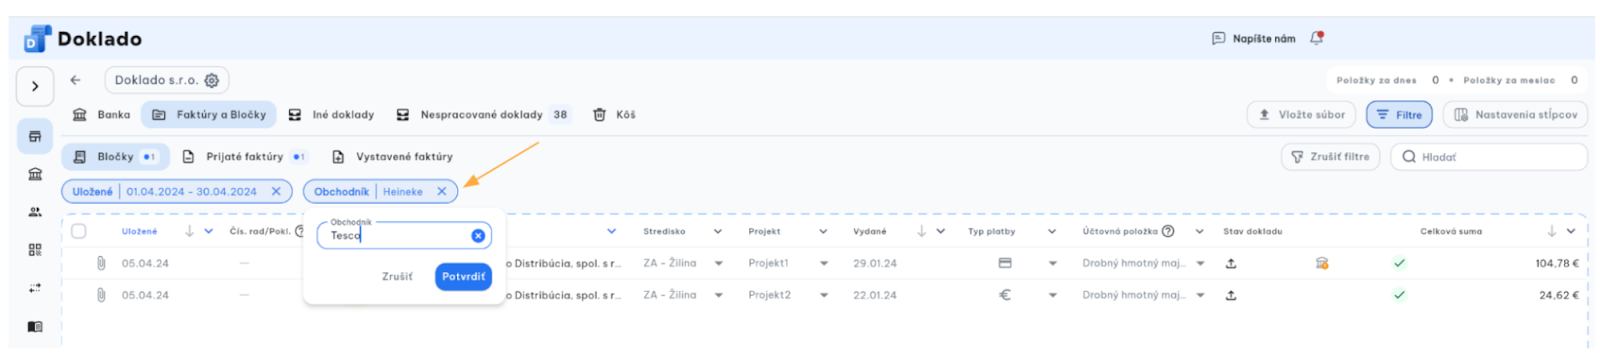Click euro cash icon in 22.01.24 row
1600x360 pixels.
1005,295
